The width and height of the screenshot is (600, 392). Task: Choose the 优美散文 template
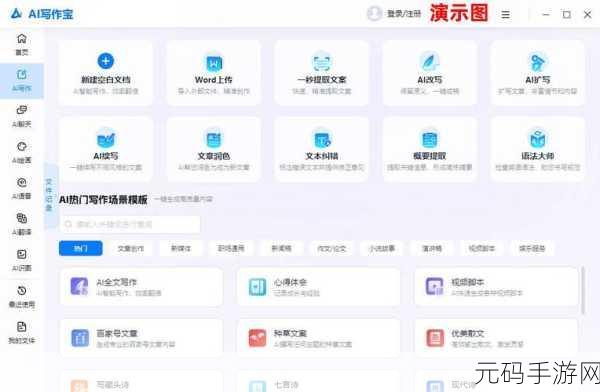coord(496,338)
